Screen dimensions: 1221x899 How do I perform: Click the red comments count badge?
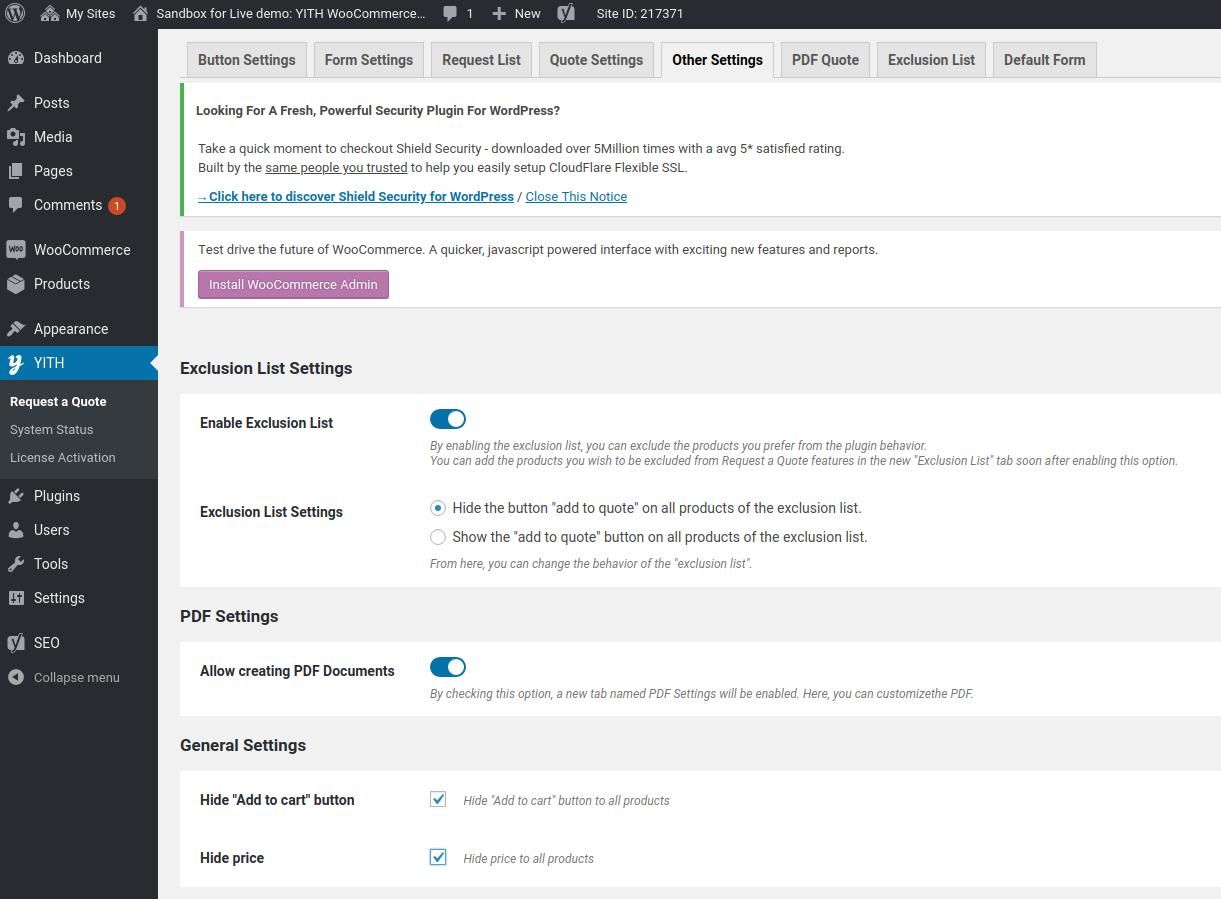(116, 206)
